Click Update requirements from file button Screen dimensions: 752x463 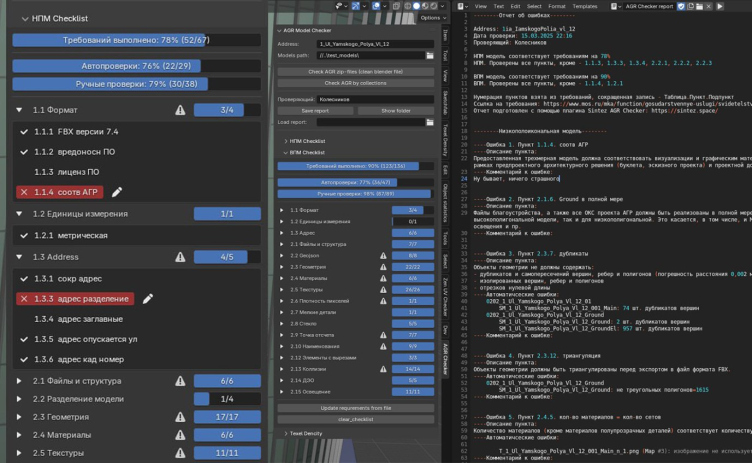pyautogui.click(x=356, y=408)
